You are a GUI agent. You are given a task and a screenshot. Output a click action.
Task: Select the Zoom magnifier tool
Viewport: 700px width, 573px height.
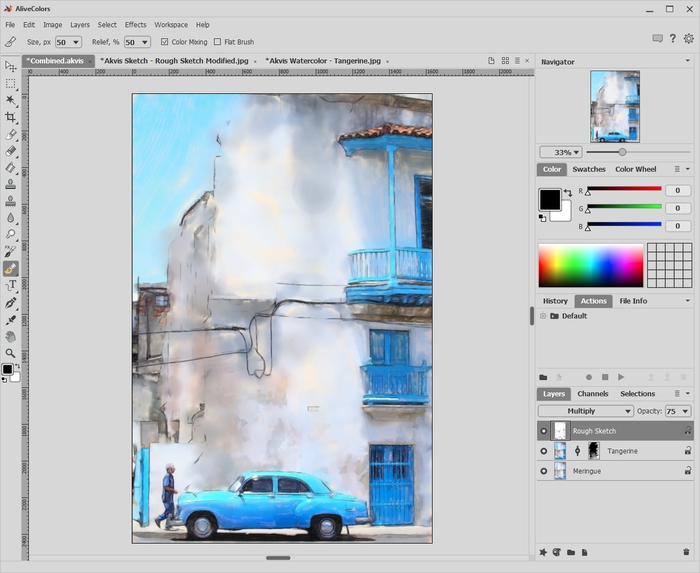tap(10, 353)
